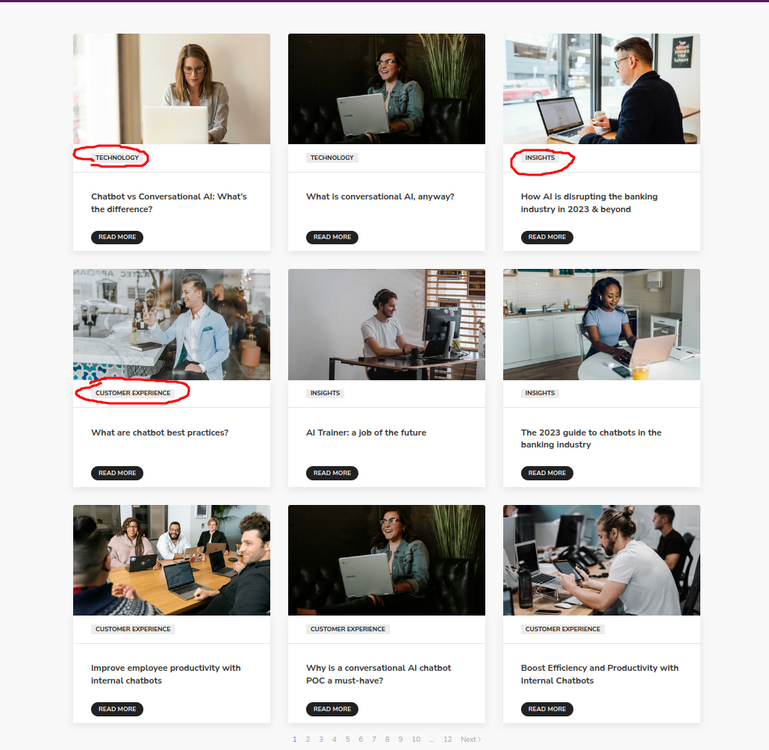Select Customer Experience tag on chatbot best practices
This screenshot has height=750, width=769.
coord(132,393)
